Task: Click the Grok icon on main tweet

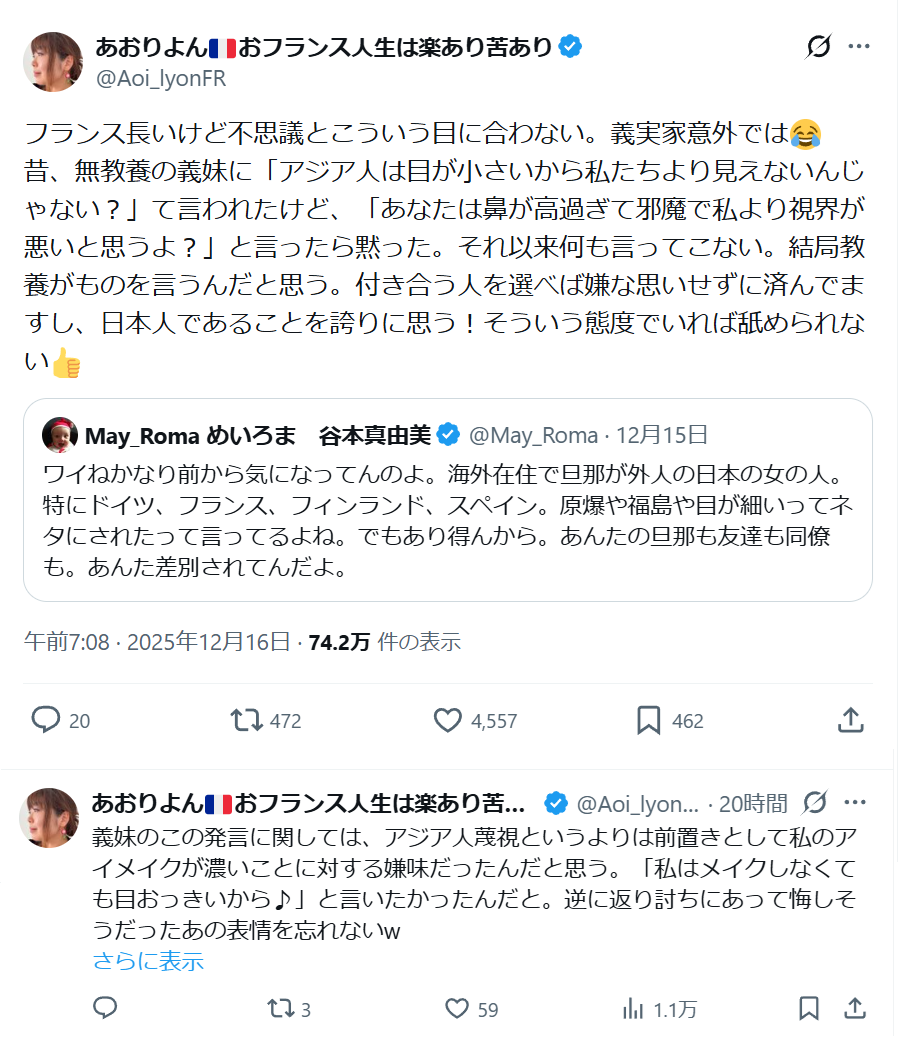Action: [818, 46]
